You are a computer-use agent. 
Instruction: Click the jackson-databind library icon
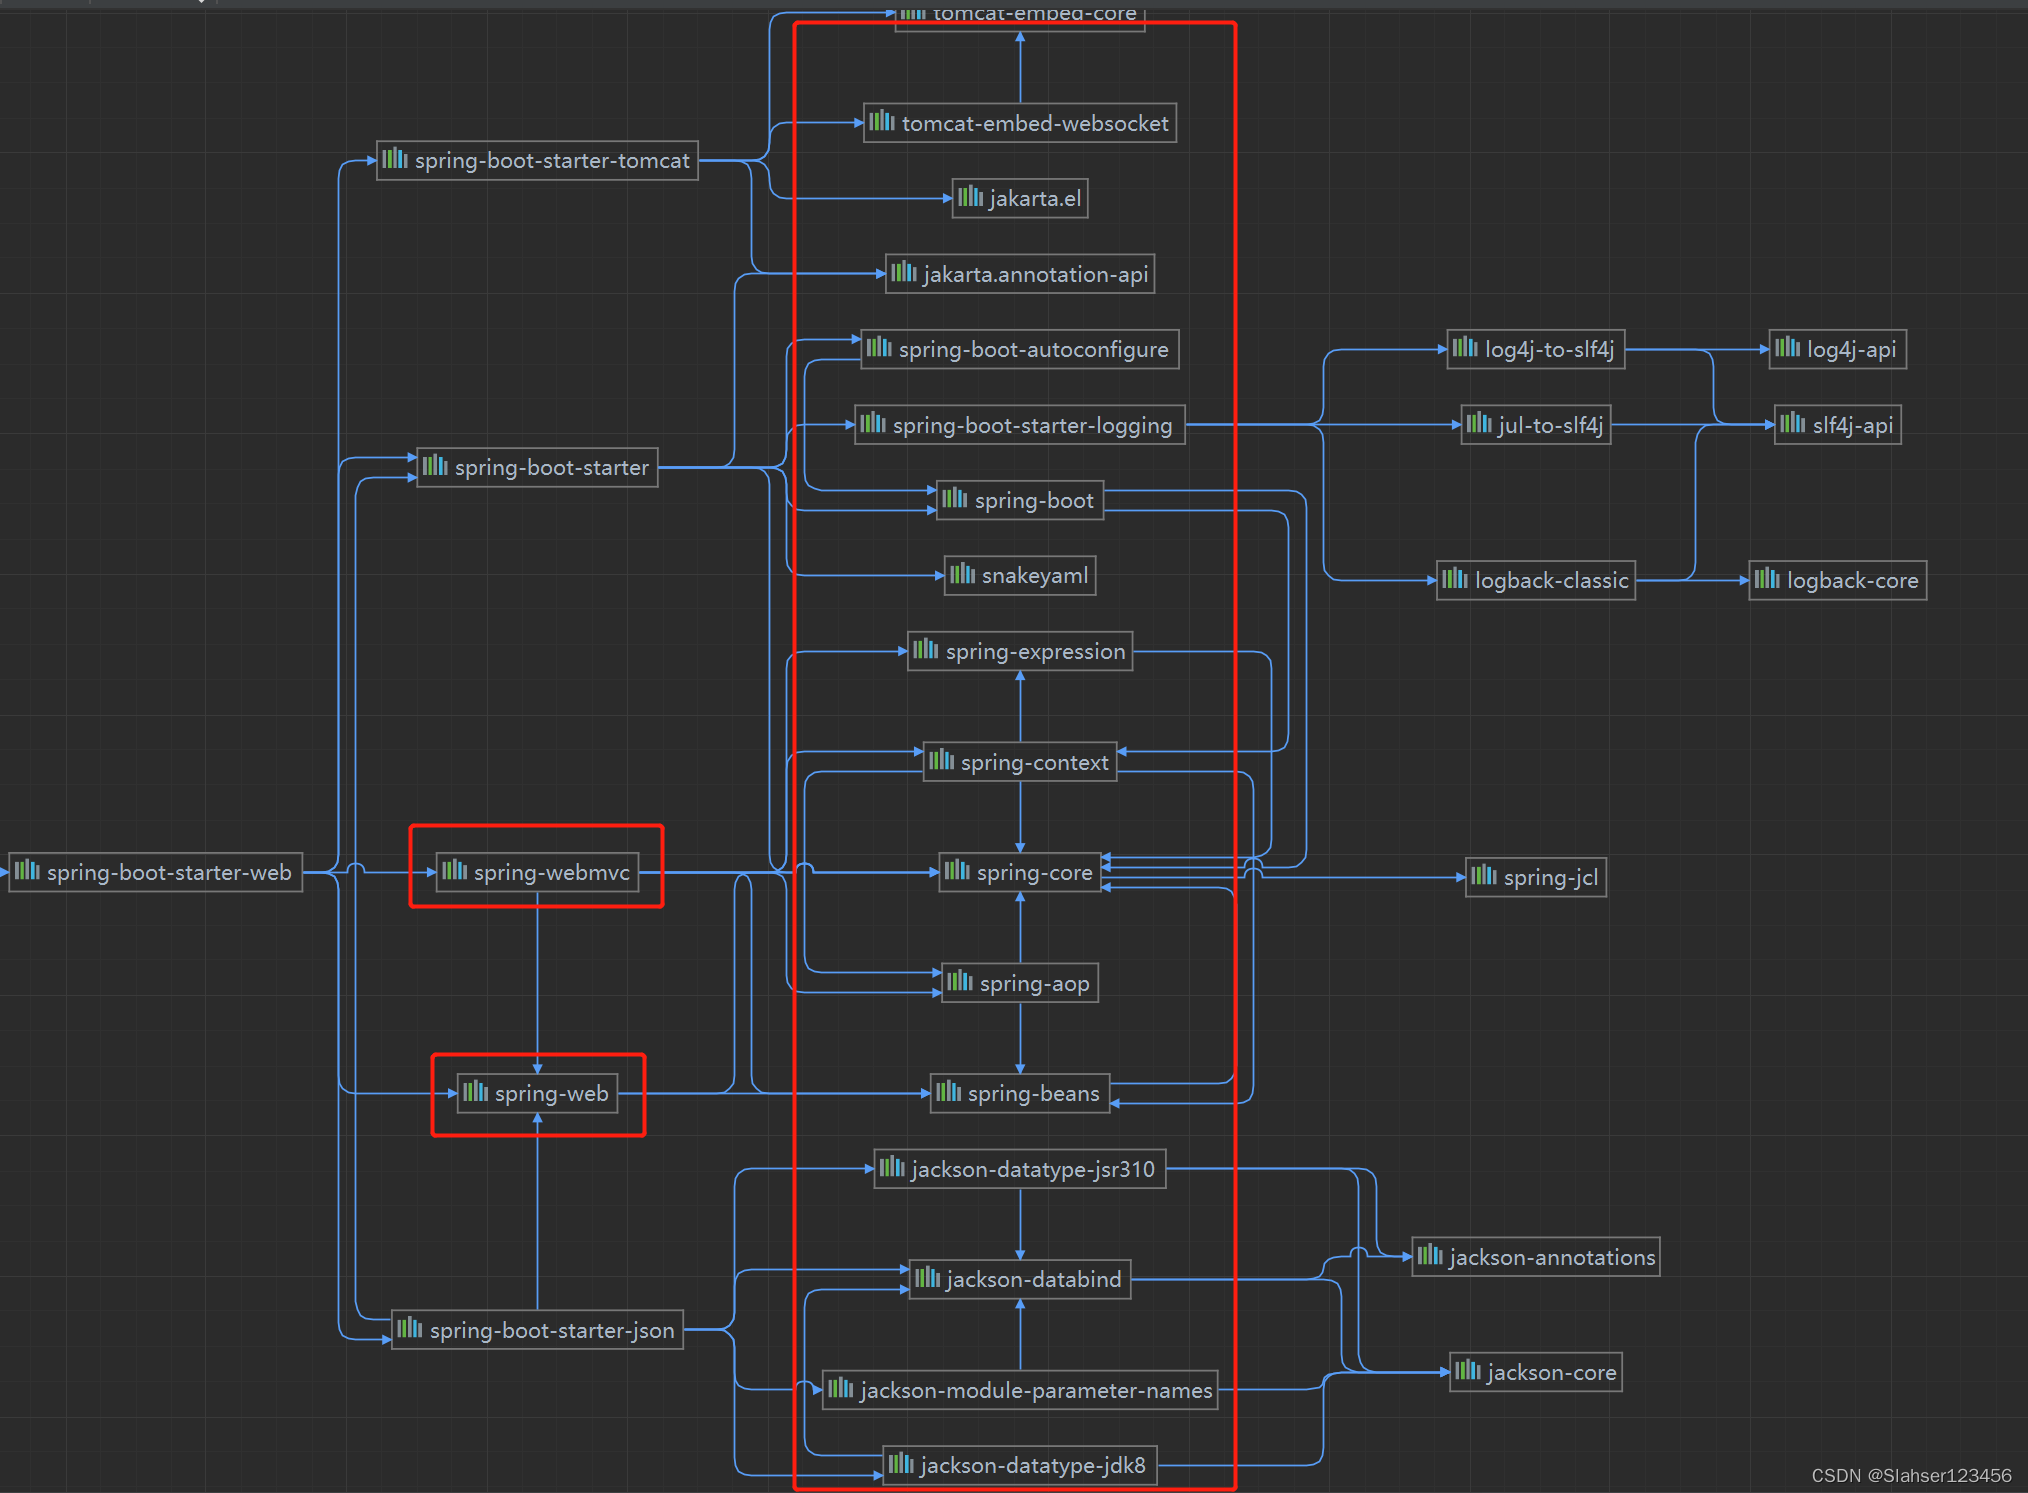(928, 1277)
